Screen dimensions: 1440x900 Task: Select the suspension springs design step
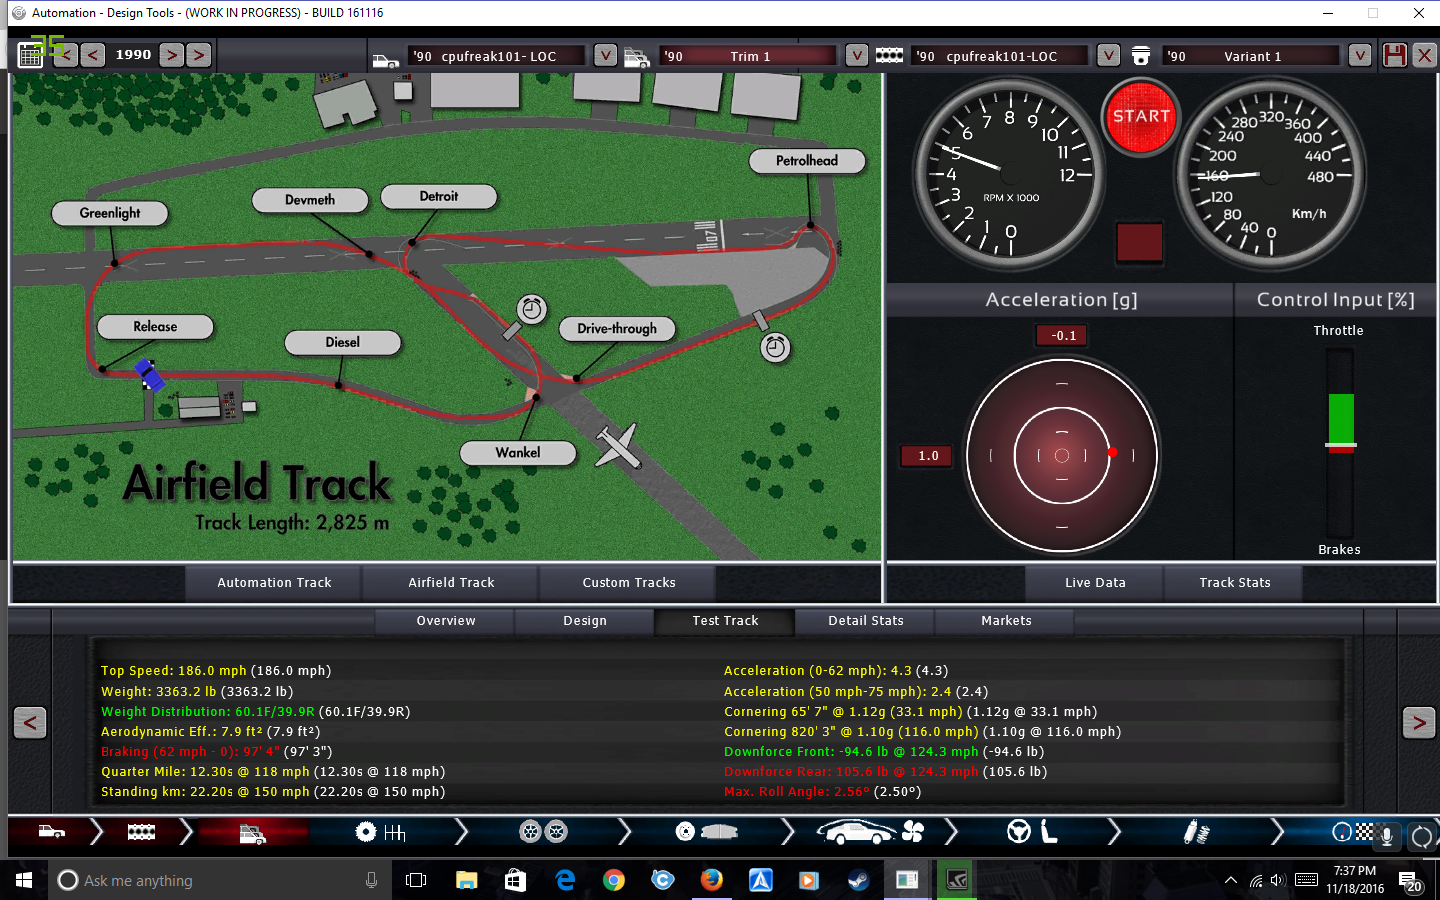pyautogui.click(x=1196, y=832)
